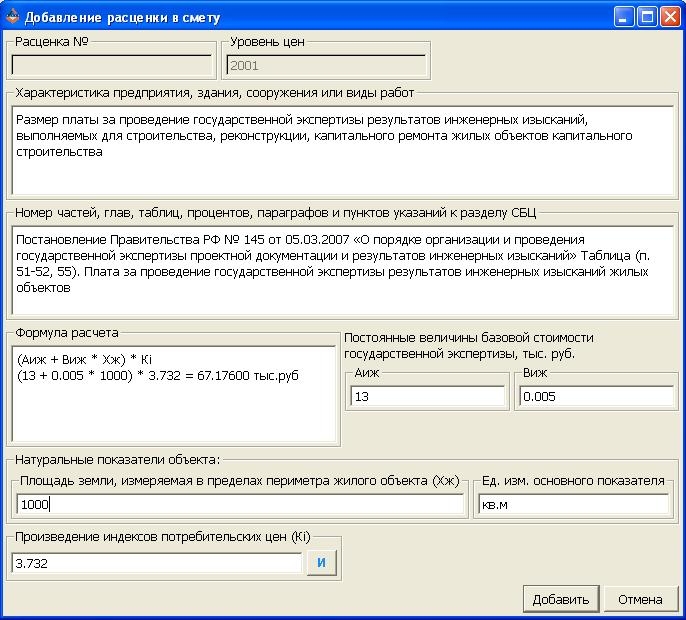This screenshot has width=686, height=620.
Task: Minimize the «Добавление расценки в смету» window
Action: 624,17
